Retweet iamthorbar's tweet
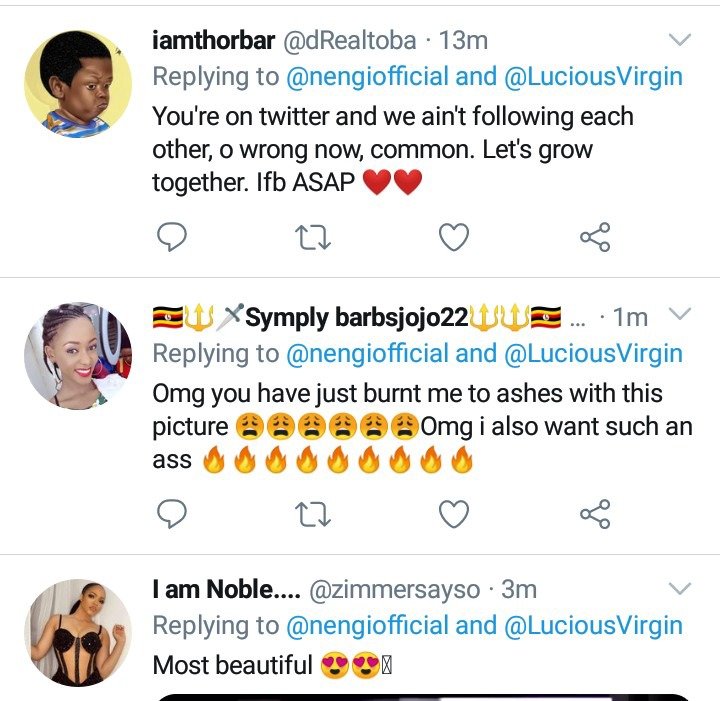720x701 pixels. click(x=313, y=237)
